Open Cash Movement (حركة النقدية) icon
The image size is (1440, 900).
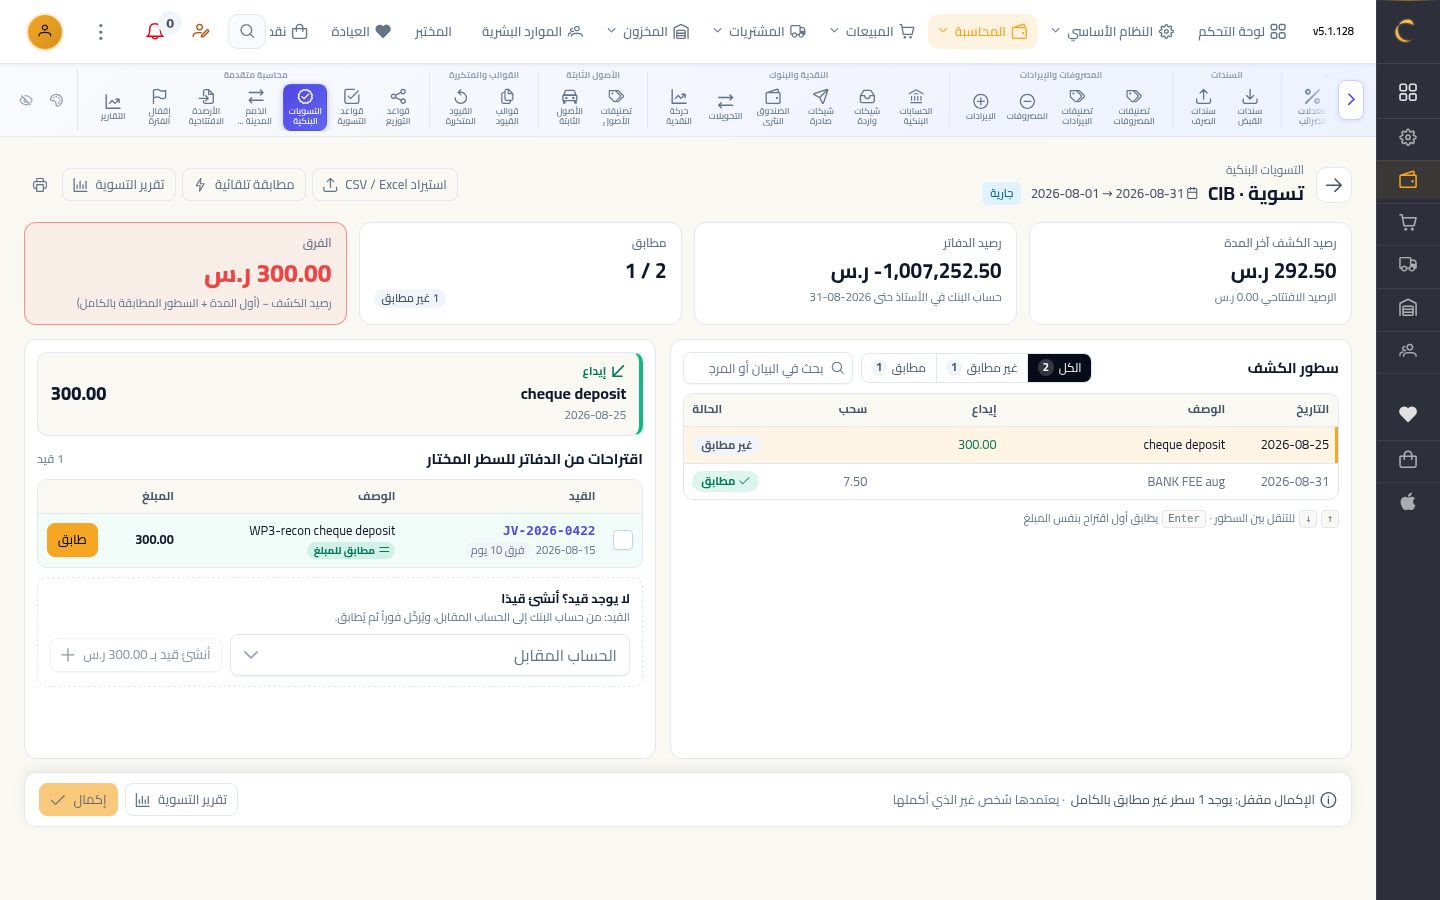point(679,107)
